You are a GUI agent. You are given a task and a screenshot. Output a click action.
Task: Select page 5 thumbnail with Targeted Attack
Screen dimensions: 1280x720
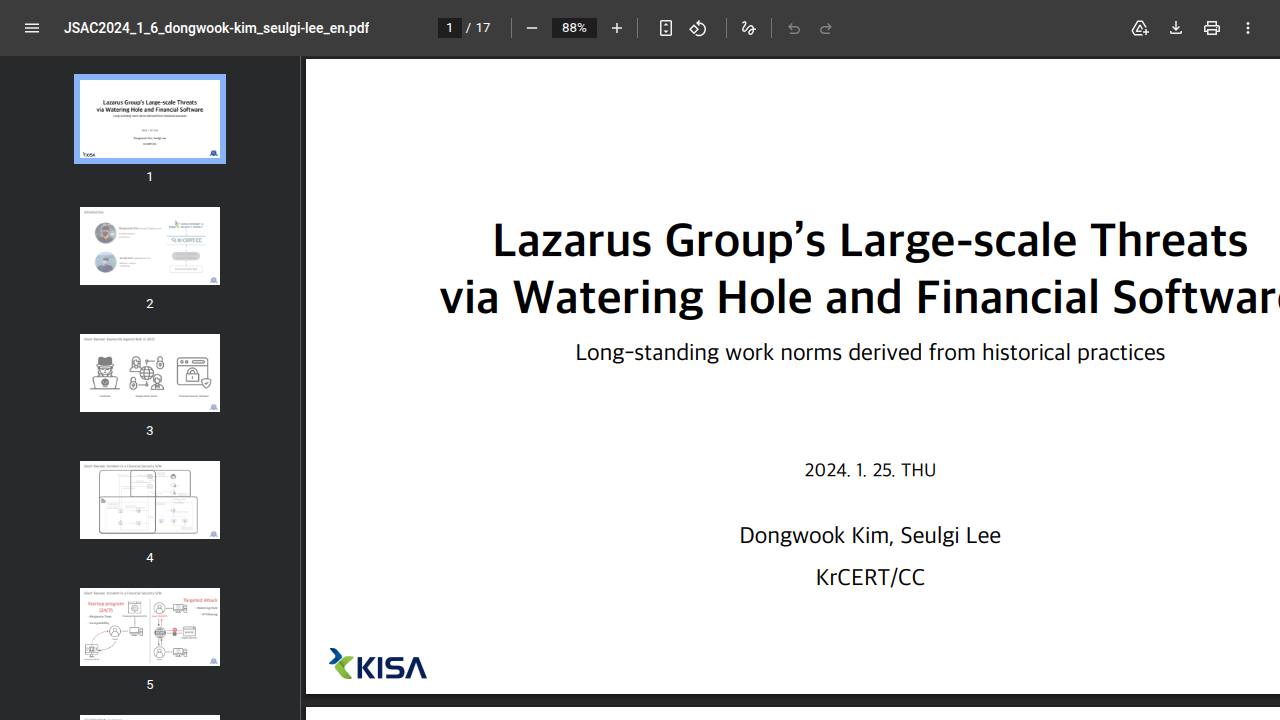click(x=150, y=627)
